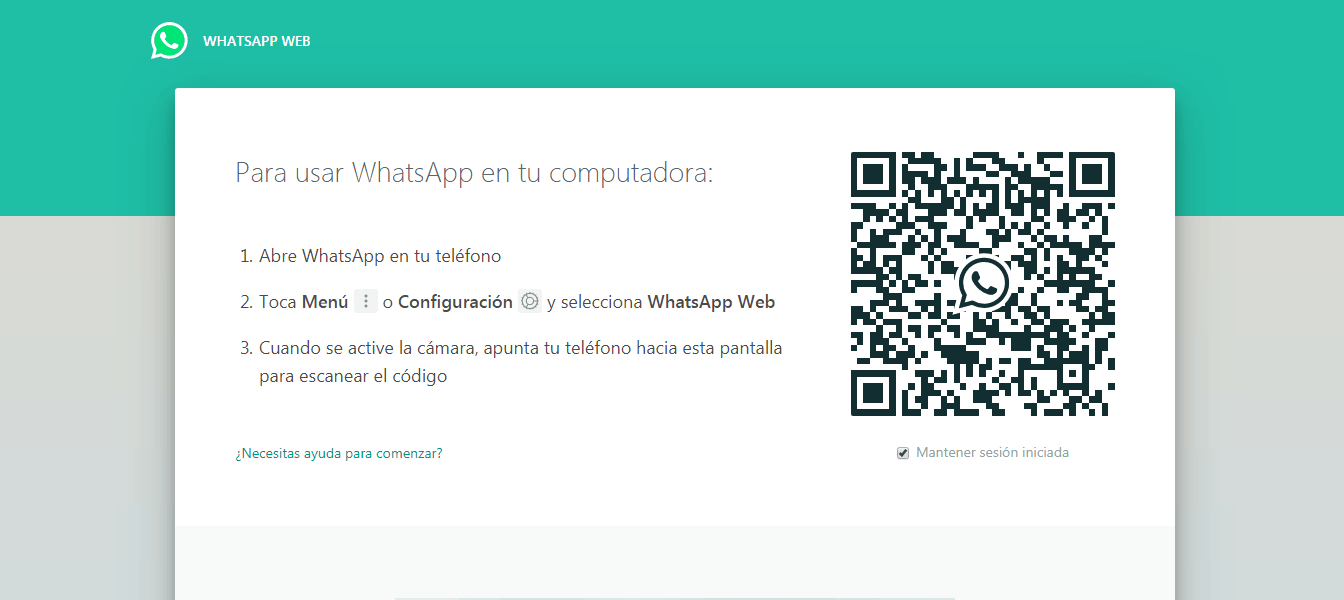This screenshot has width=1344, height=600.
Task: Click the Mantener sesión iniciada label
Action: (x=992, y=453)
